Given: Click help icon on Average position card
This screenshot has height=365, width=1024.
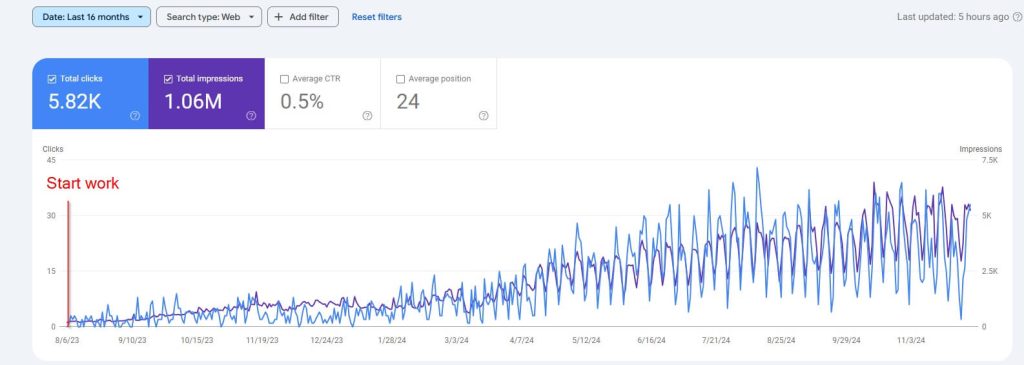Looking at the screenshot, I should 483,116.
